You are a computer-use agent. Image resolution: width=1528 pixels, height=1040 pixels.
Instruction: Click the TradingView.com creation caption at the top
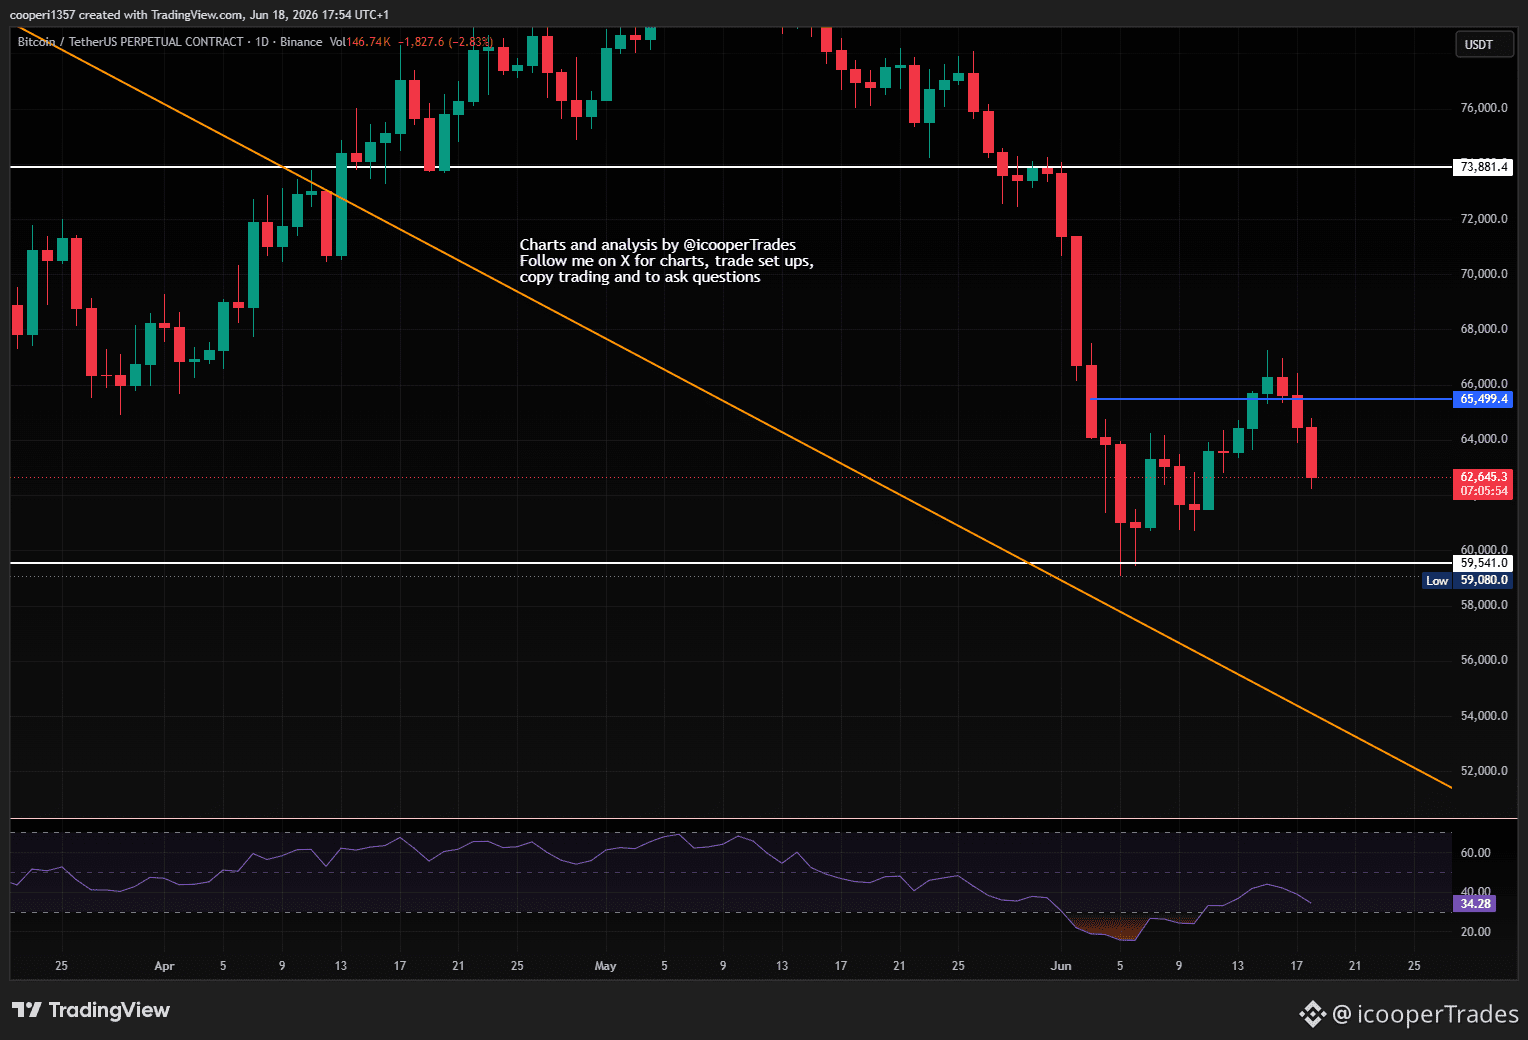point(199,14)
